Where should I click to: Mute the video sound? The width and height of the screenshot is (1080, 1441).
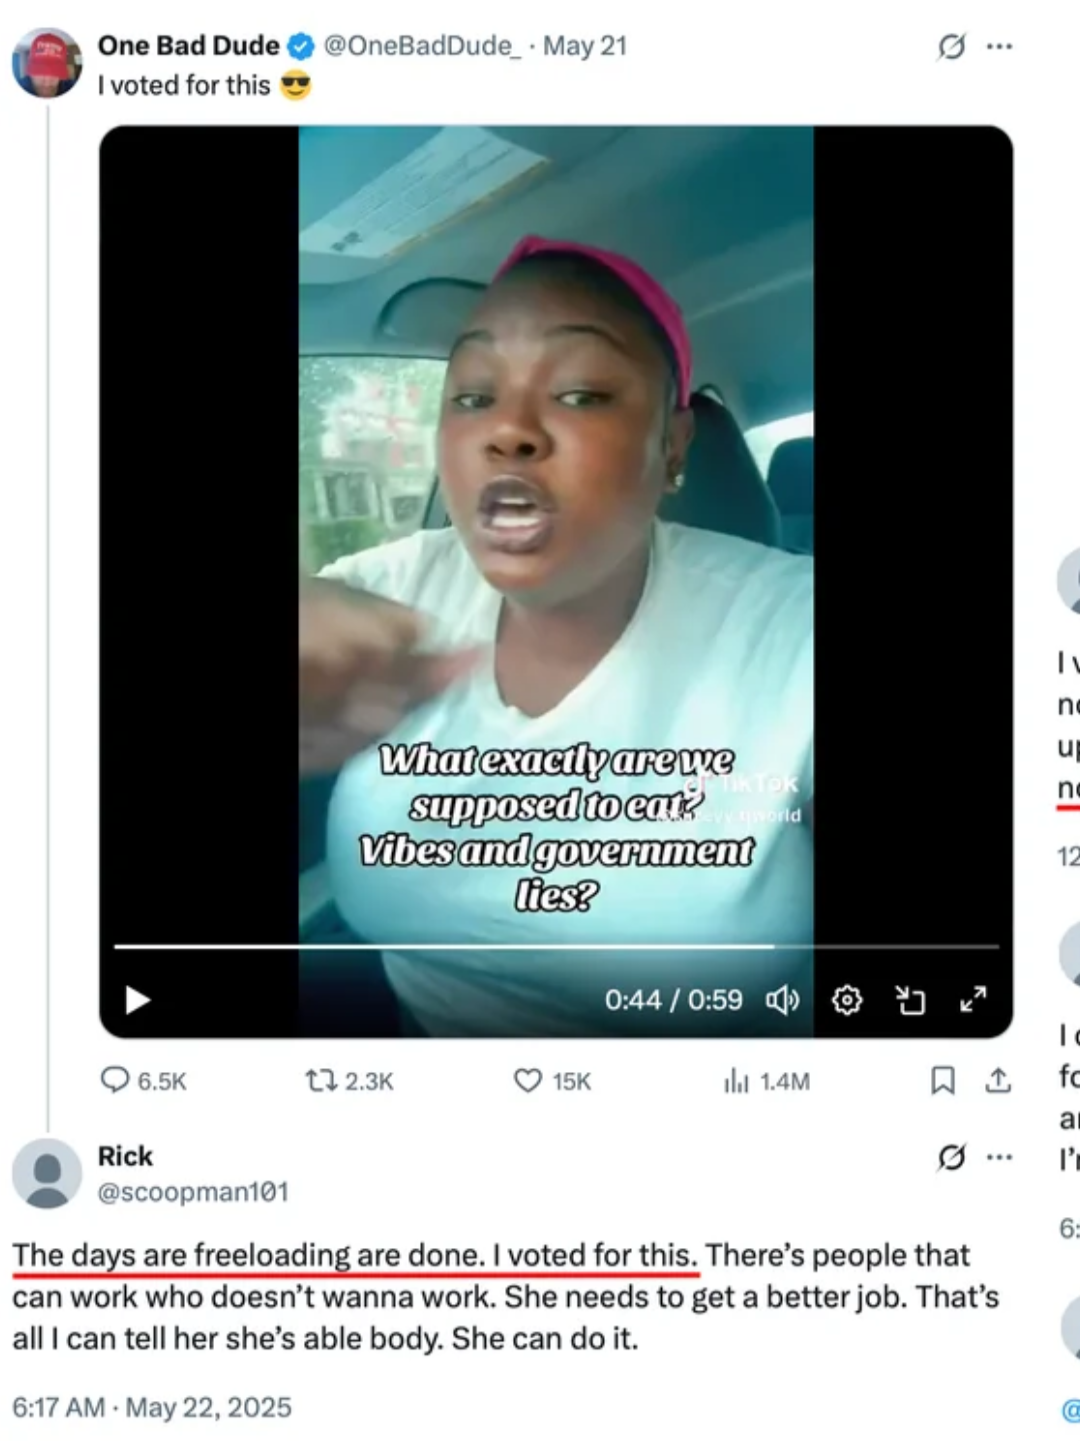(x=782, y=999)
